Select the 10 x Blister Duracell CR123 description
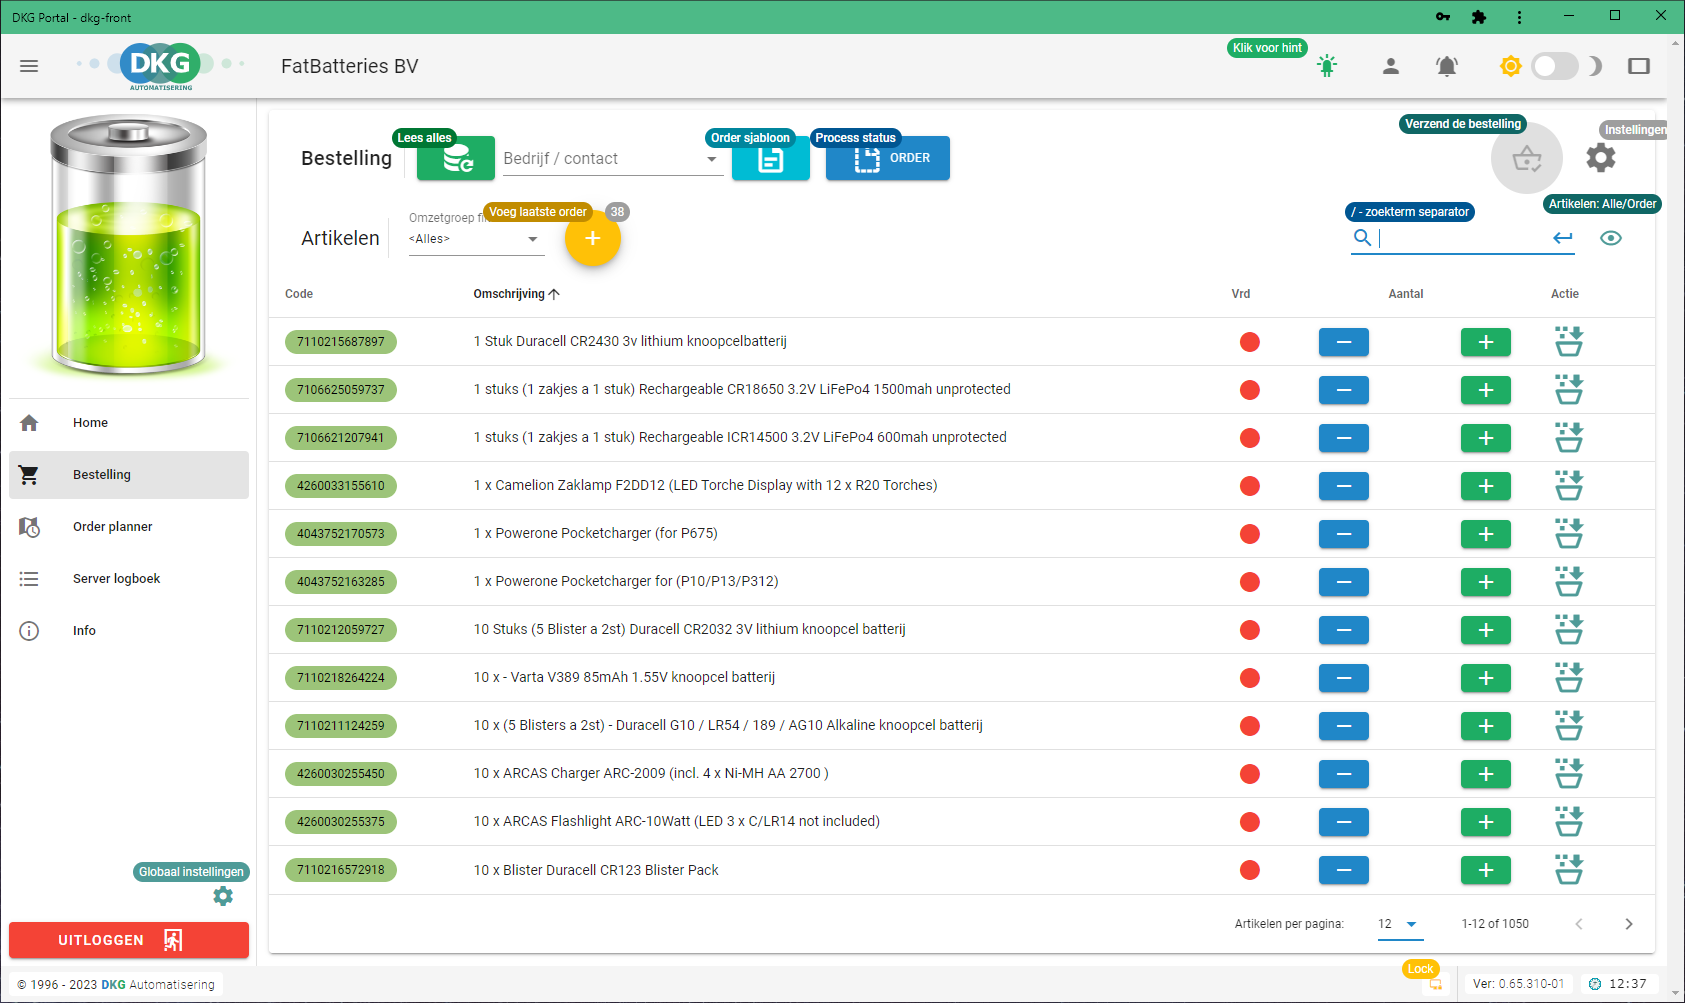 point(596,870)
